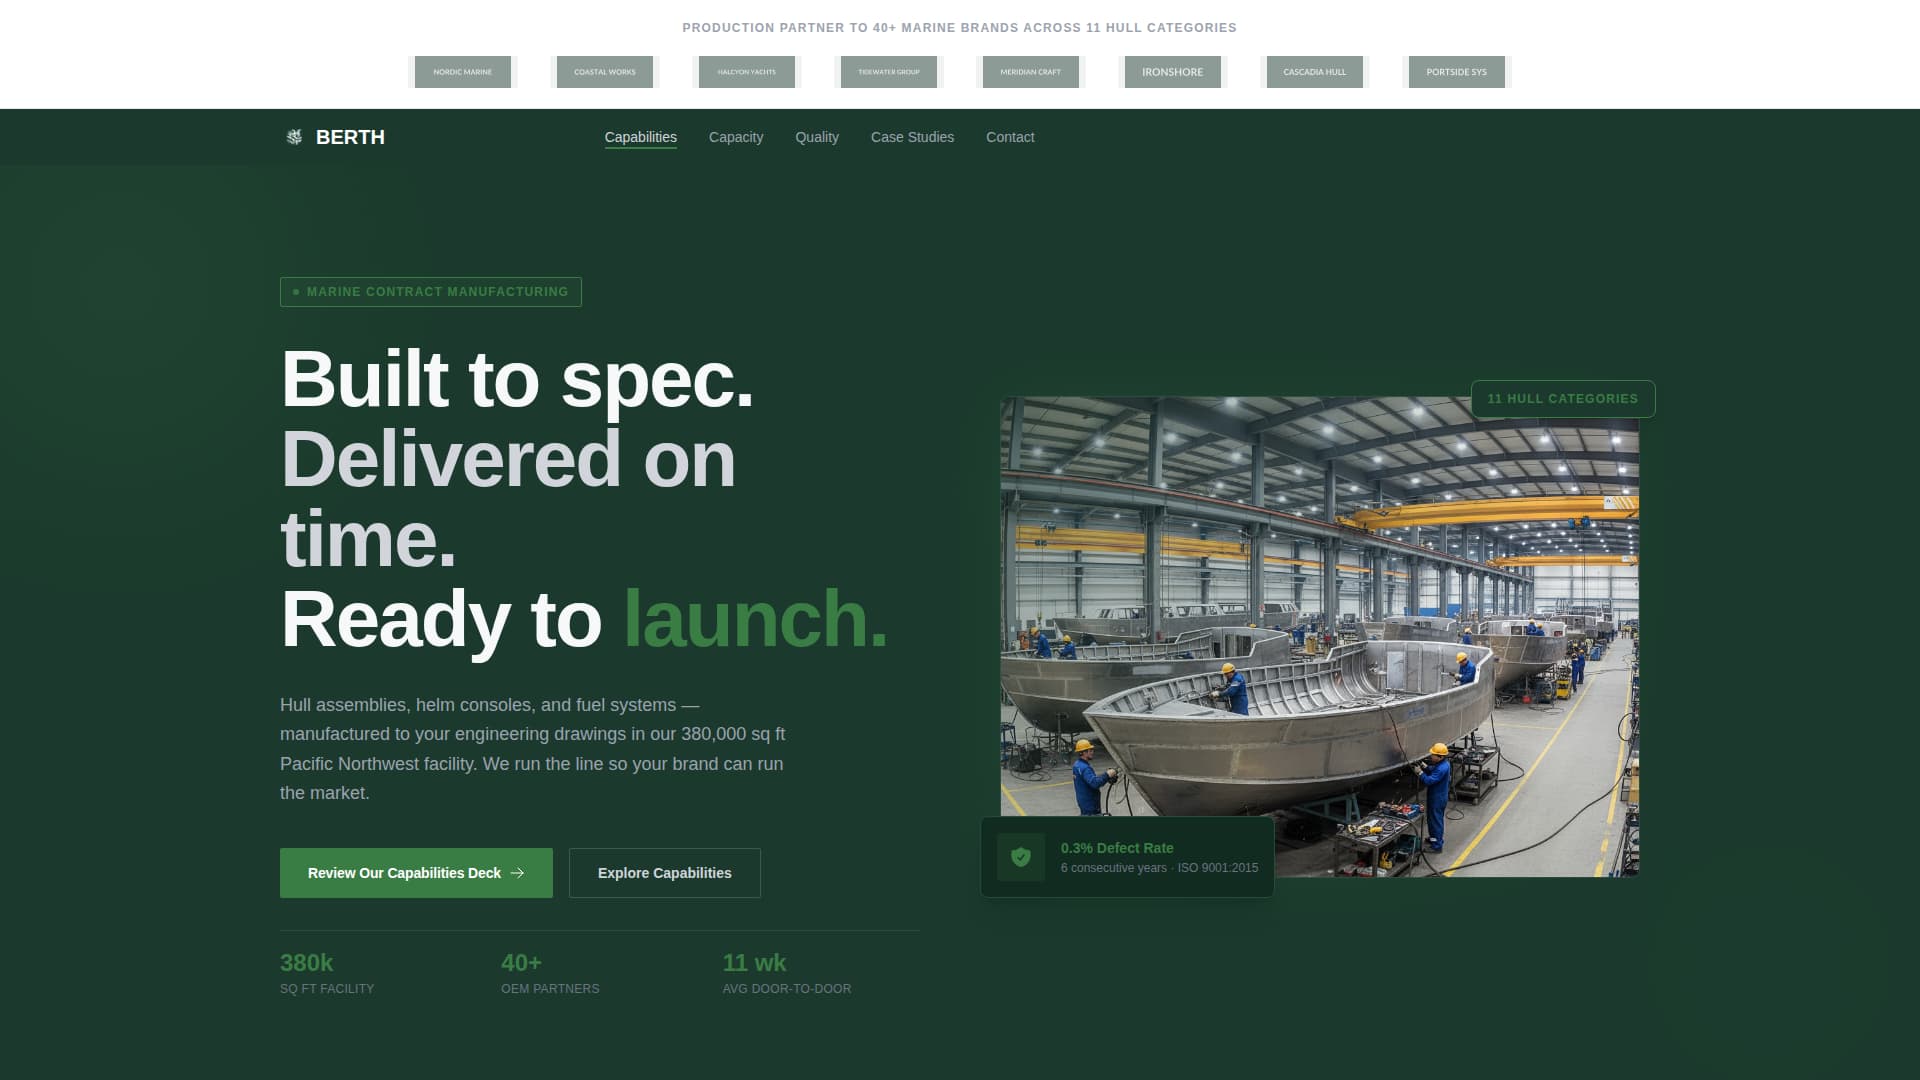Click the MARINE CONTRACT MANUFACTURING badge
The image size is (1920, 1080).
[x=430, y=291]
